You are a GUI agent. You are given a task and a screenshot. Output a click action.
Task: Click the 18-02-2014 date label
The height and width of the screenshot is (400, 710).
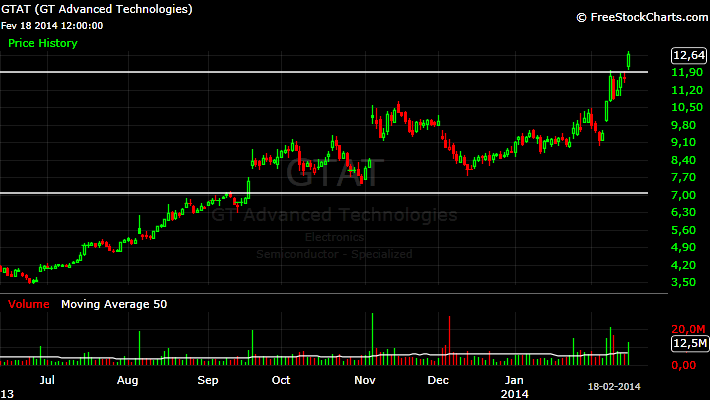click(x=614, y=387)
